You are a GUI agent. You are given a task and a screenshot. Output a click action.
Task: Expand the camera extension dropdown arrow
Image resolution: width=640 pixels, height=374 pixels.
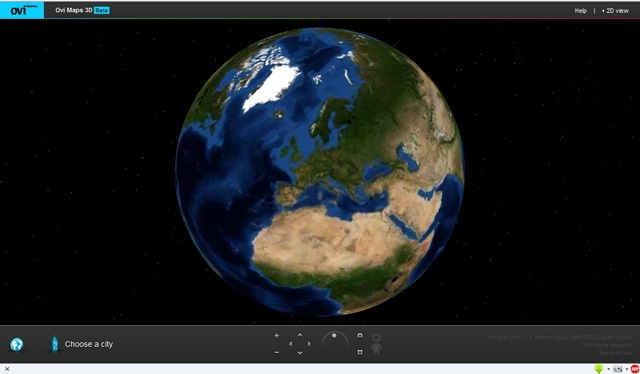[627, 370]
